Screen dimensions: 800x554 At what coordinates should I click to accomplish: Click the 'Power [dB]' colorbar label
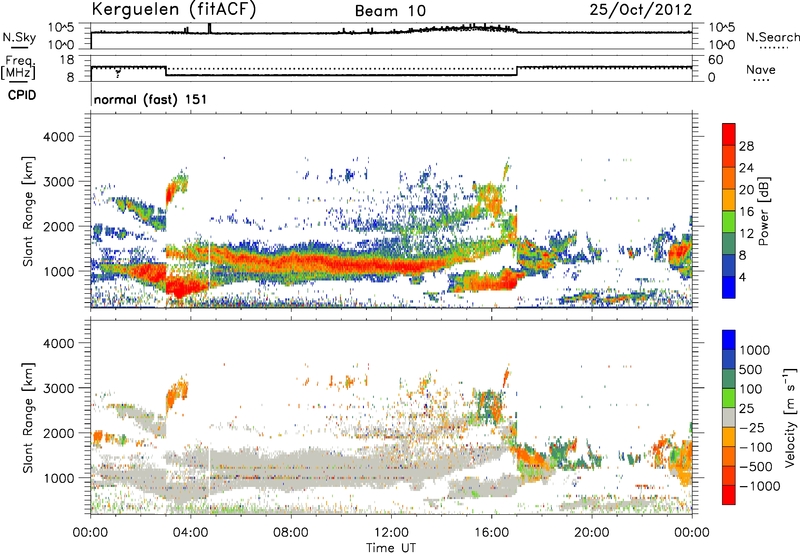[x=763, y=211]
